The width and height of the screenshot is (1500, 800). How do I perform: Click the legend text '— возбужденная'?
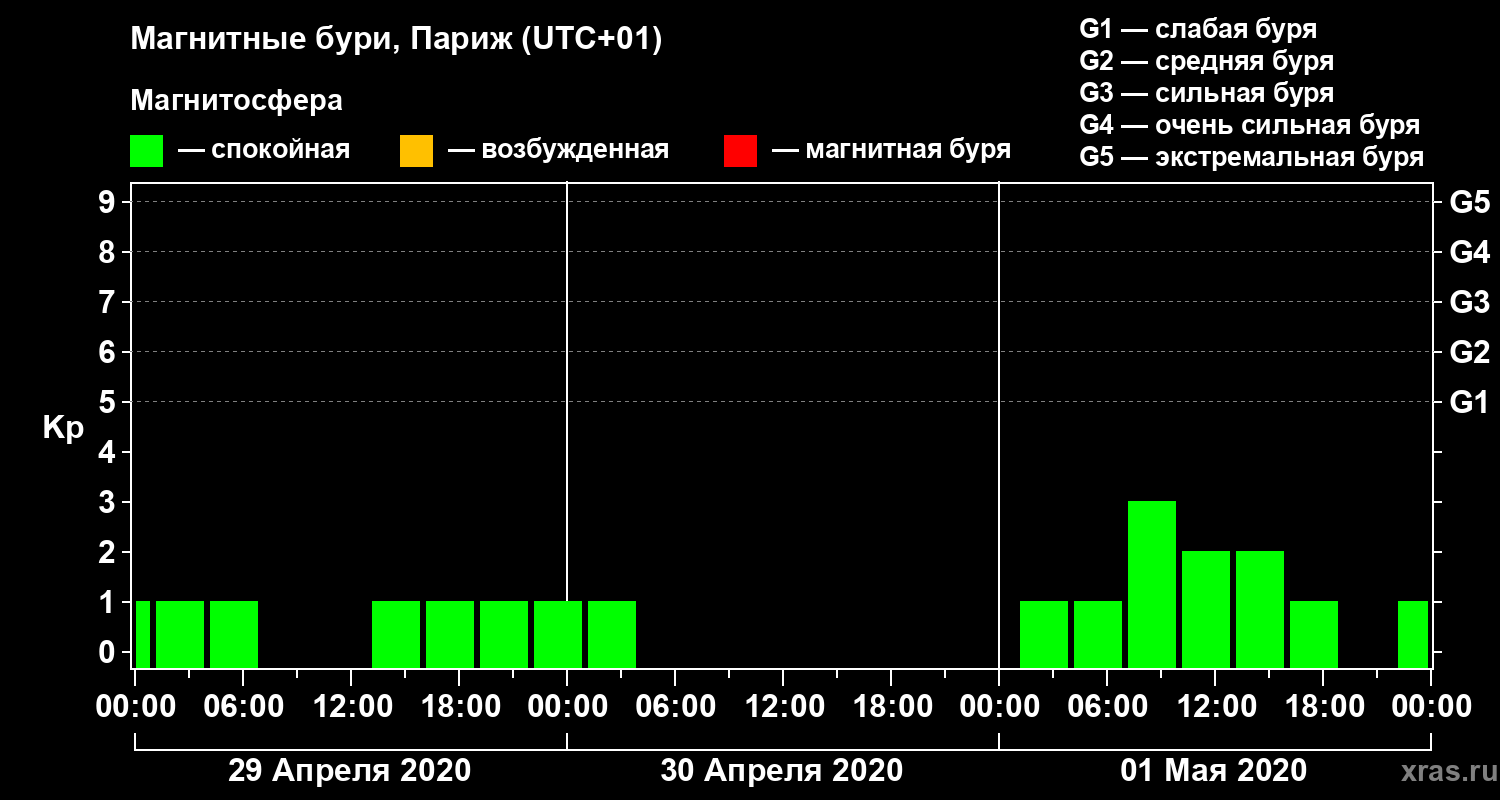click(559, 150)
